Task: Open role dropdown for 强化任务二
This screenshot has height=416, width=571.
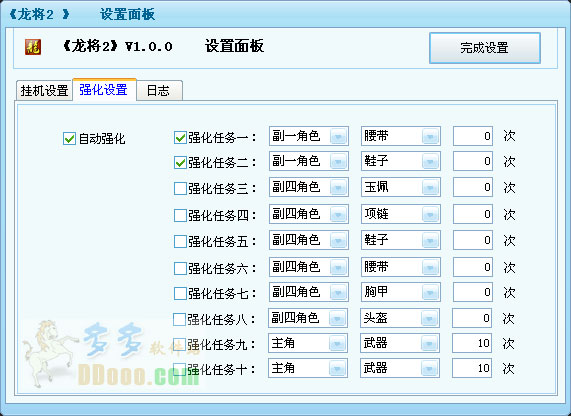Action: pyautogui.click(x=309, y=161)
